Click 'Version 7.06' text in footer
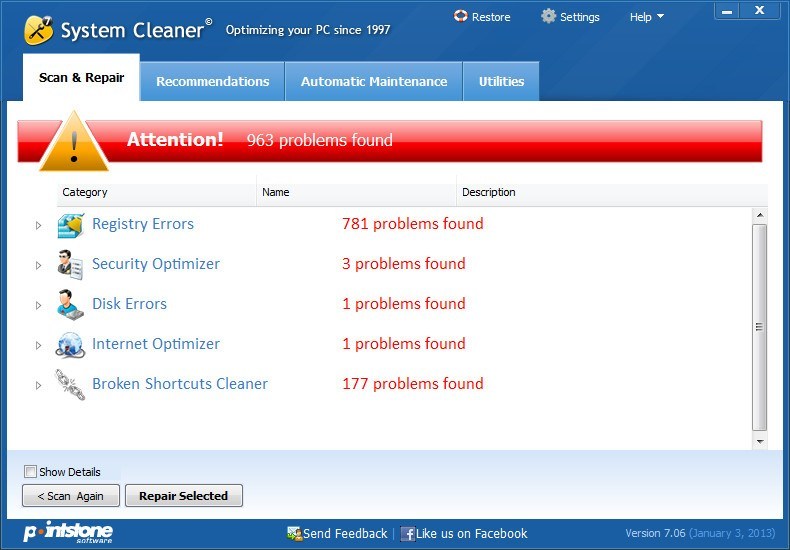Viewport: 790px width, 550px height. point(655,533)
